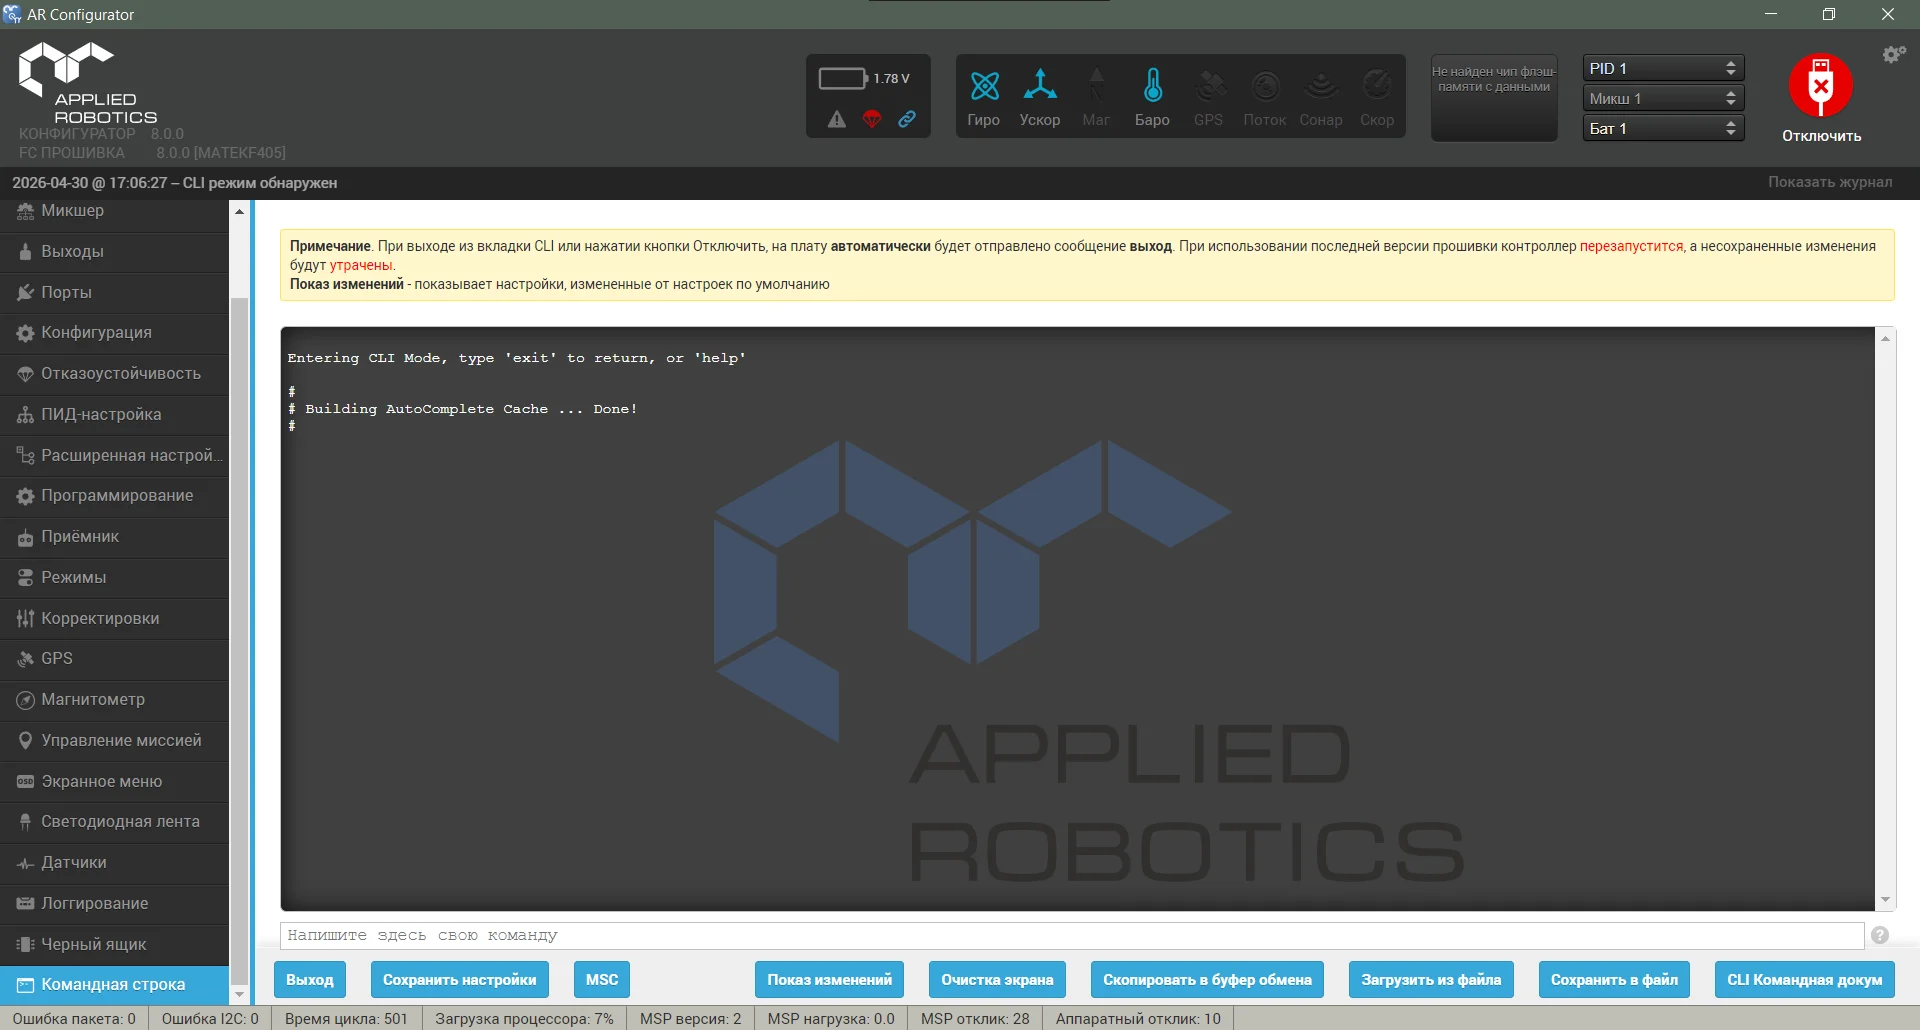Click the Показ изменений button
The image size is (1920, 1030).
[x=830, y=980]
